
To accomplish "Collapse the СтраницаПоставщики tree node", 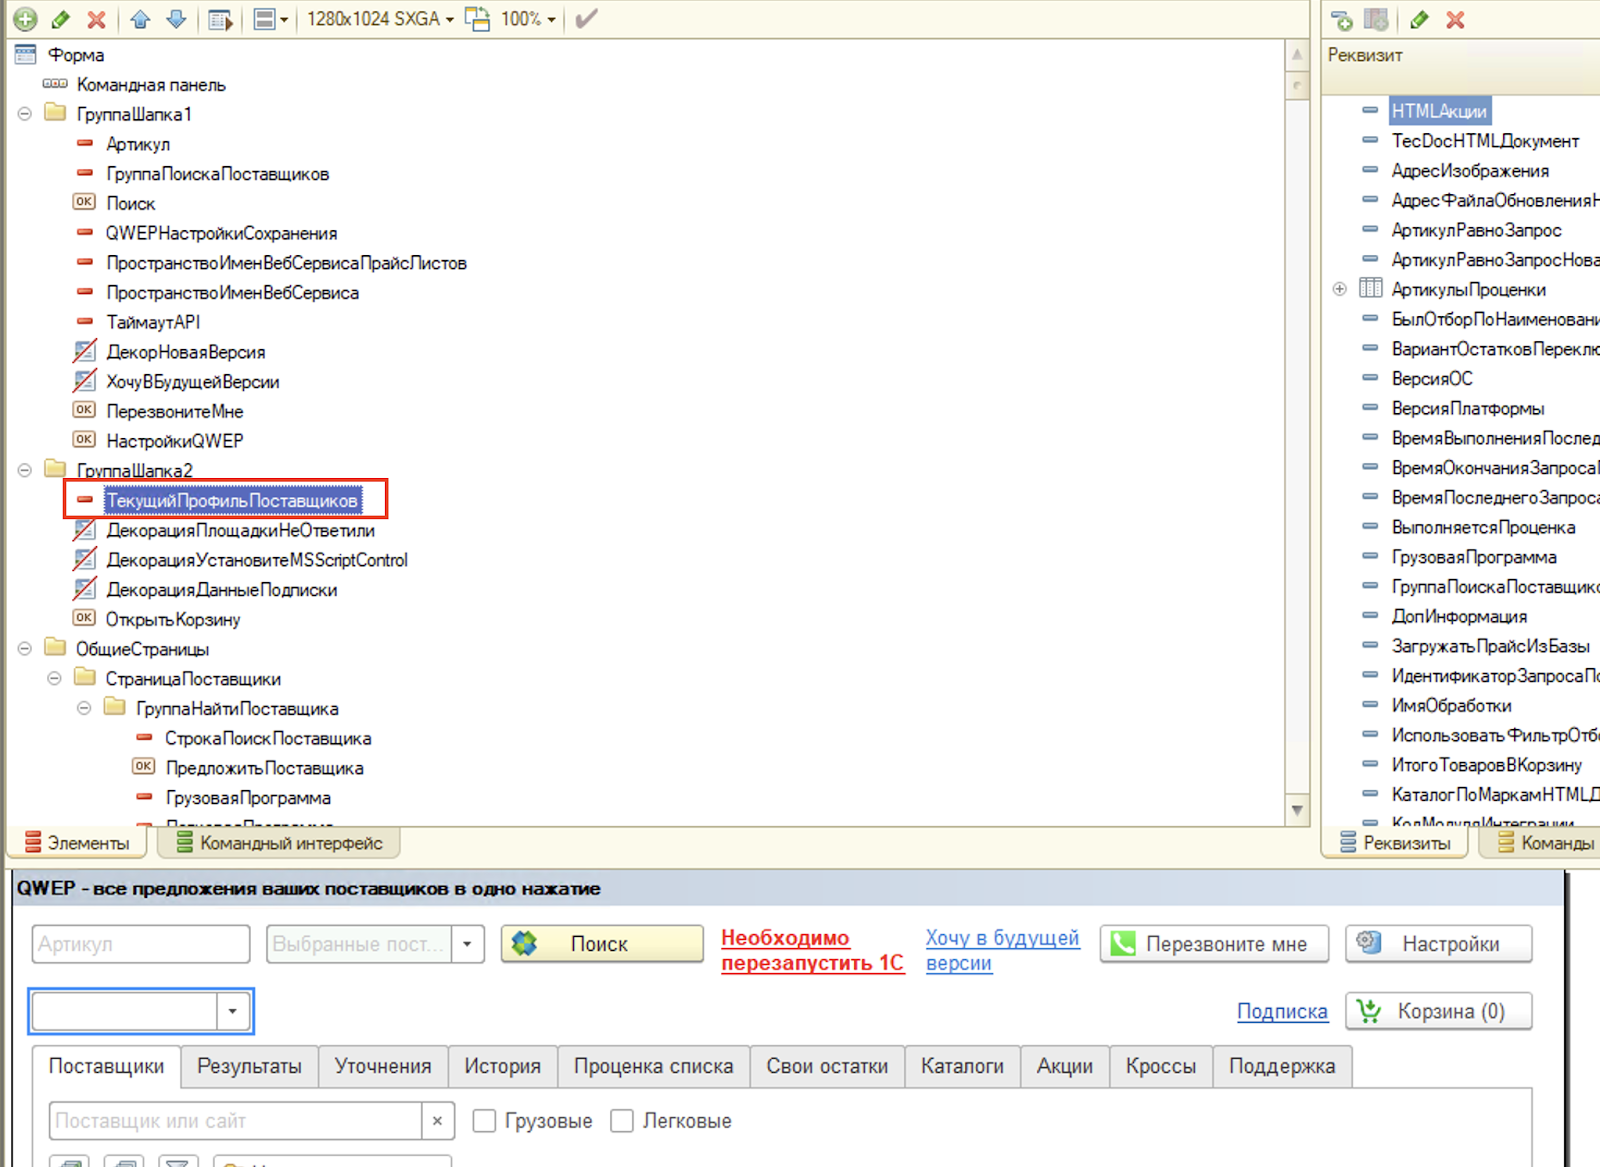I will tap(55, 679).
